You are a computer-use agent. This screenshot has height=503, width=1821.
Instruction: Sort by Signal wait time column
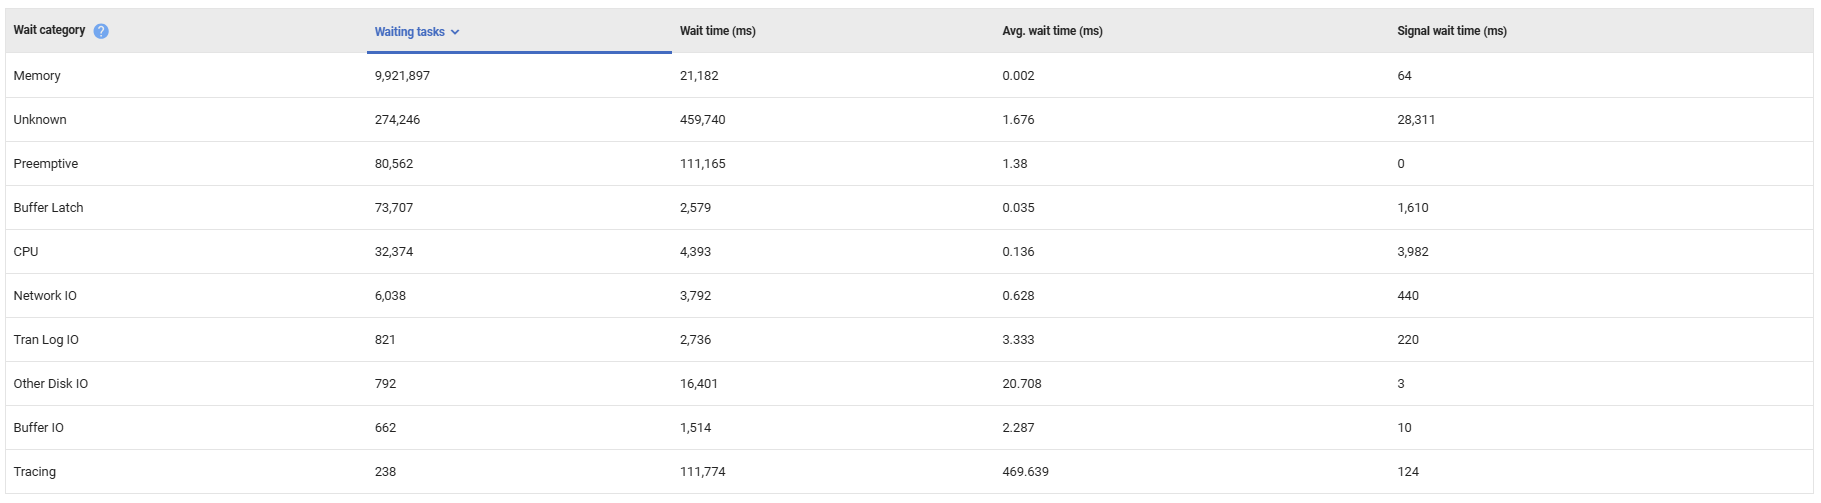(1451, 31)
